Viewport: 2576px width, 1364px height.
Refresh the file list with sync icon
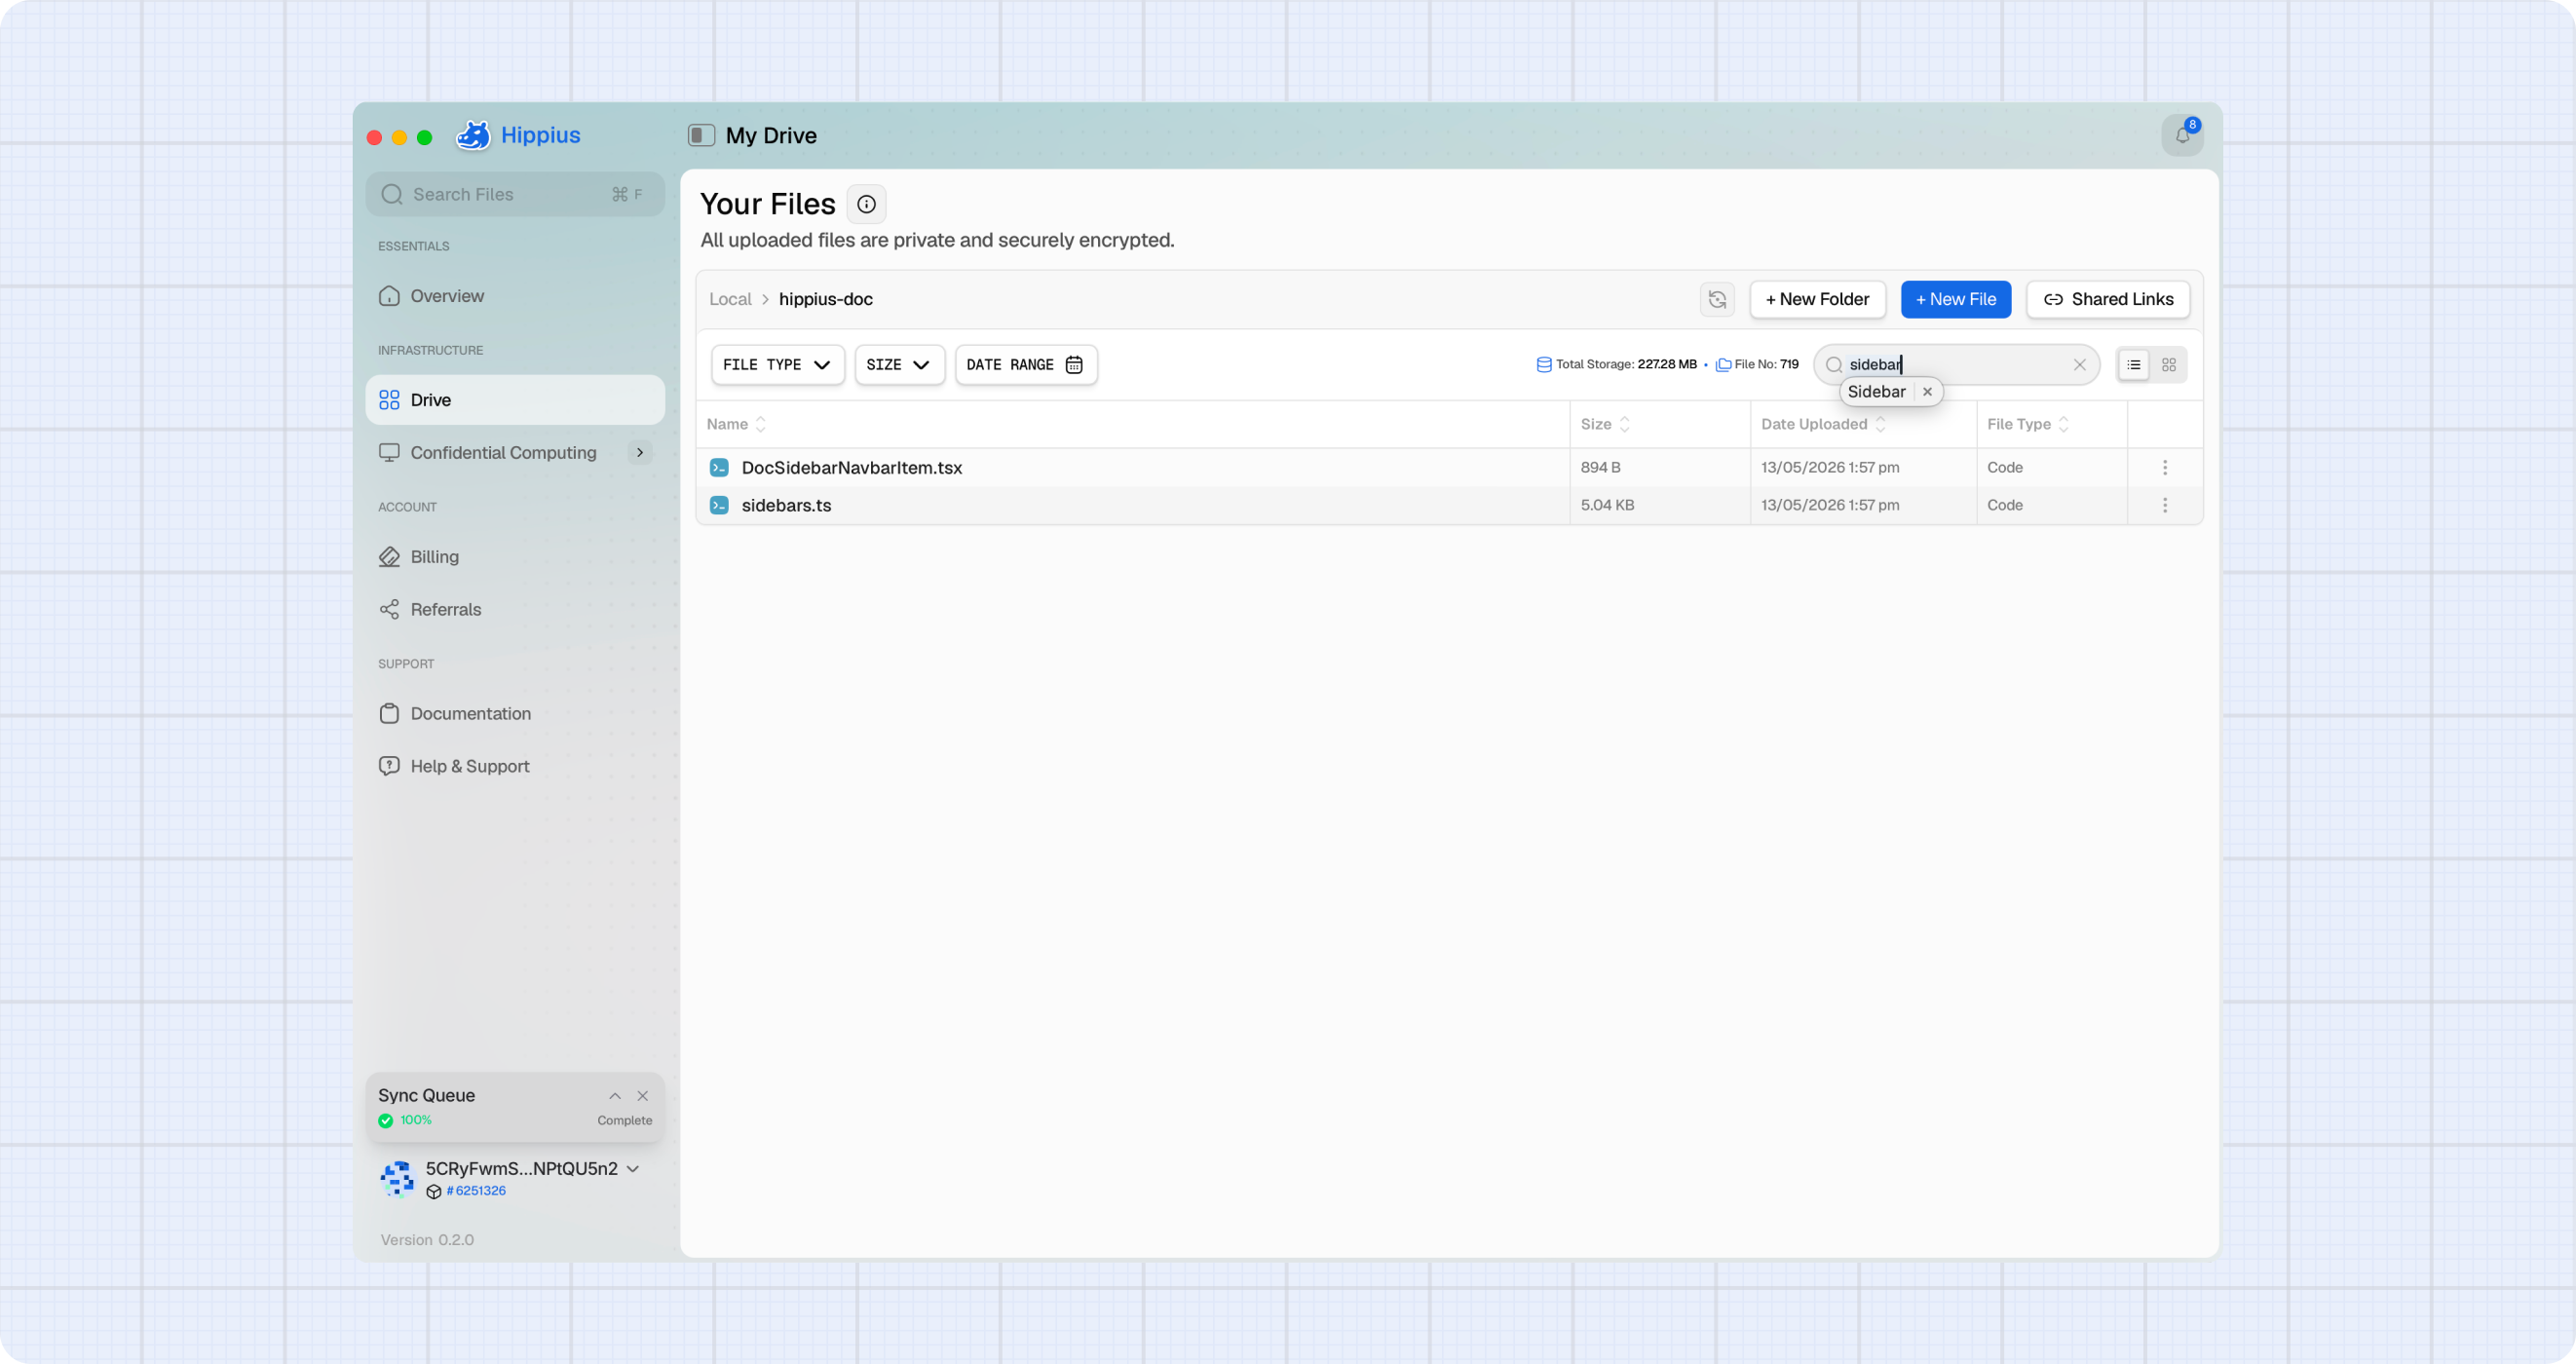[x=1717, y=299]
